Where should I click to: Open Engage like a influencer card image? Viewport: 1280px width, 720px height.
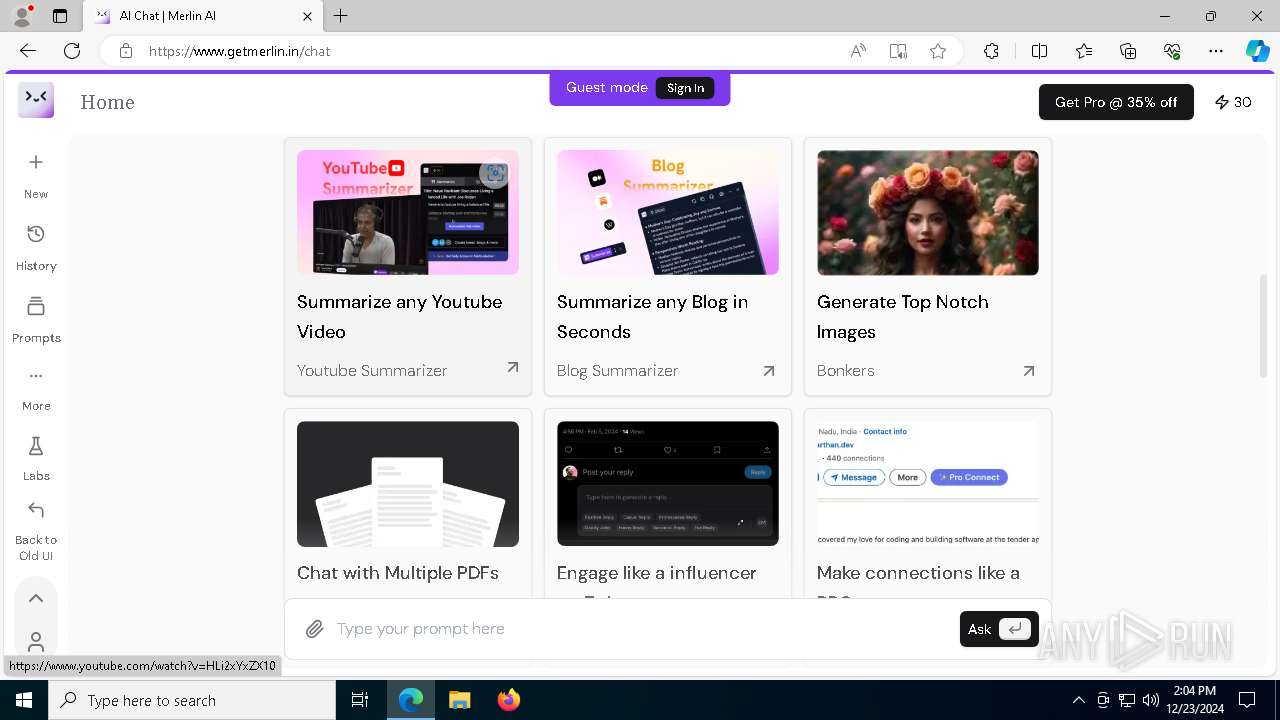[x=668, y=484]
